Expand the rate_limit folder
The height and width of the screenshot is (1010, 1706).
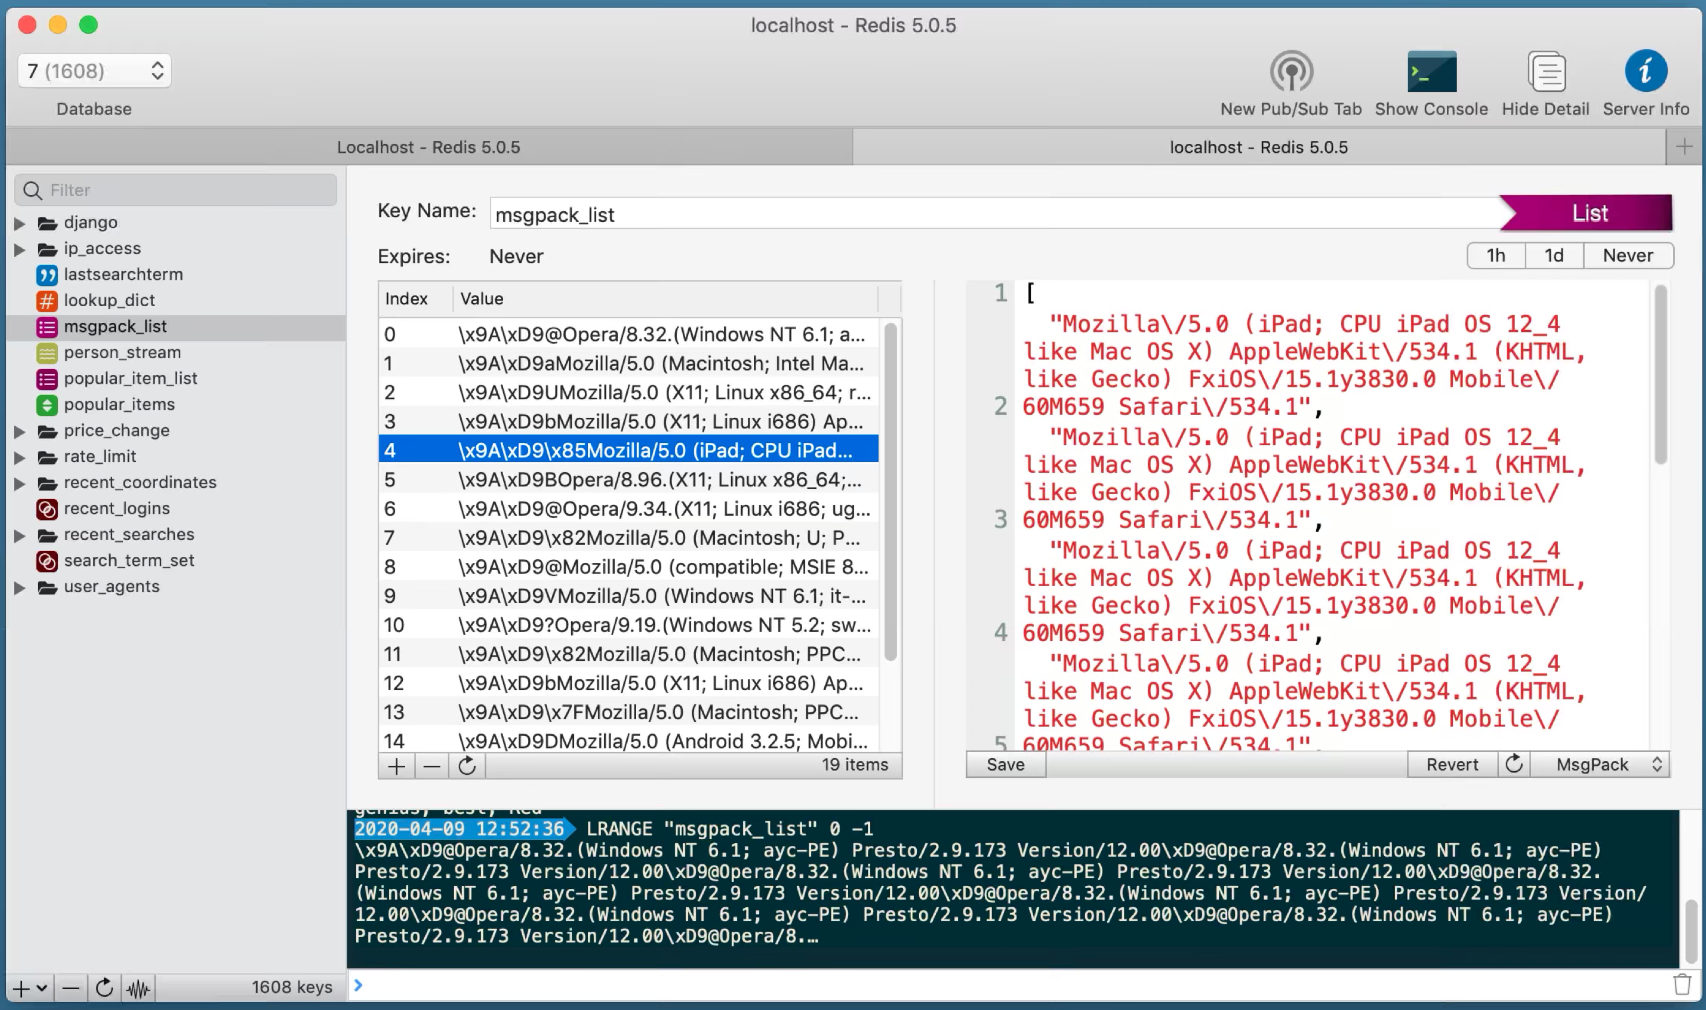[x=20, y=457]
